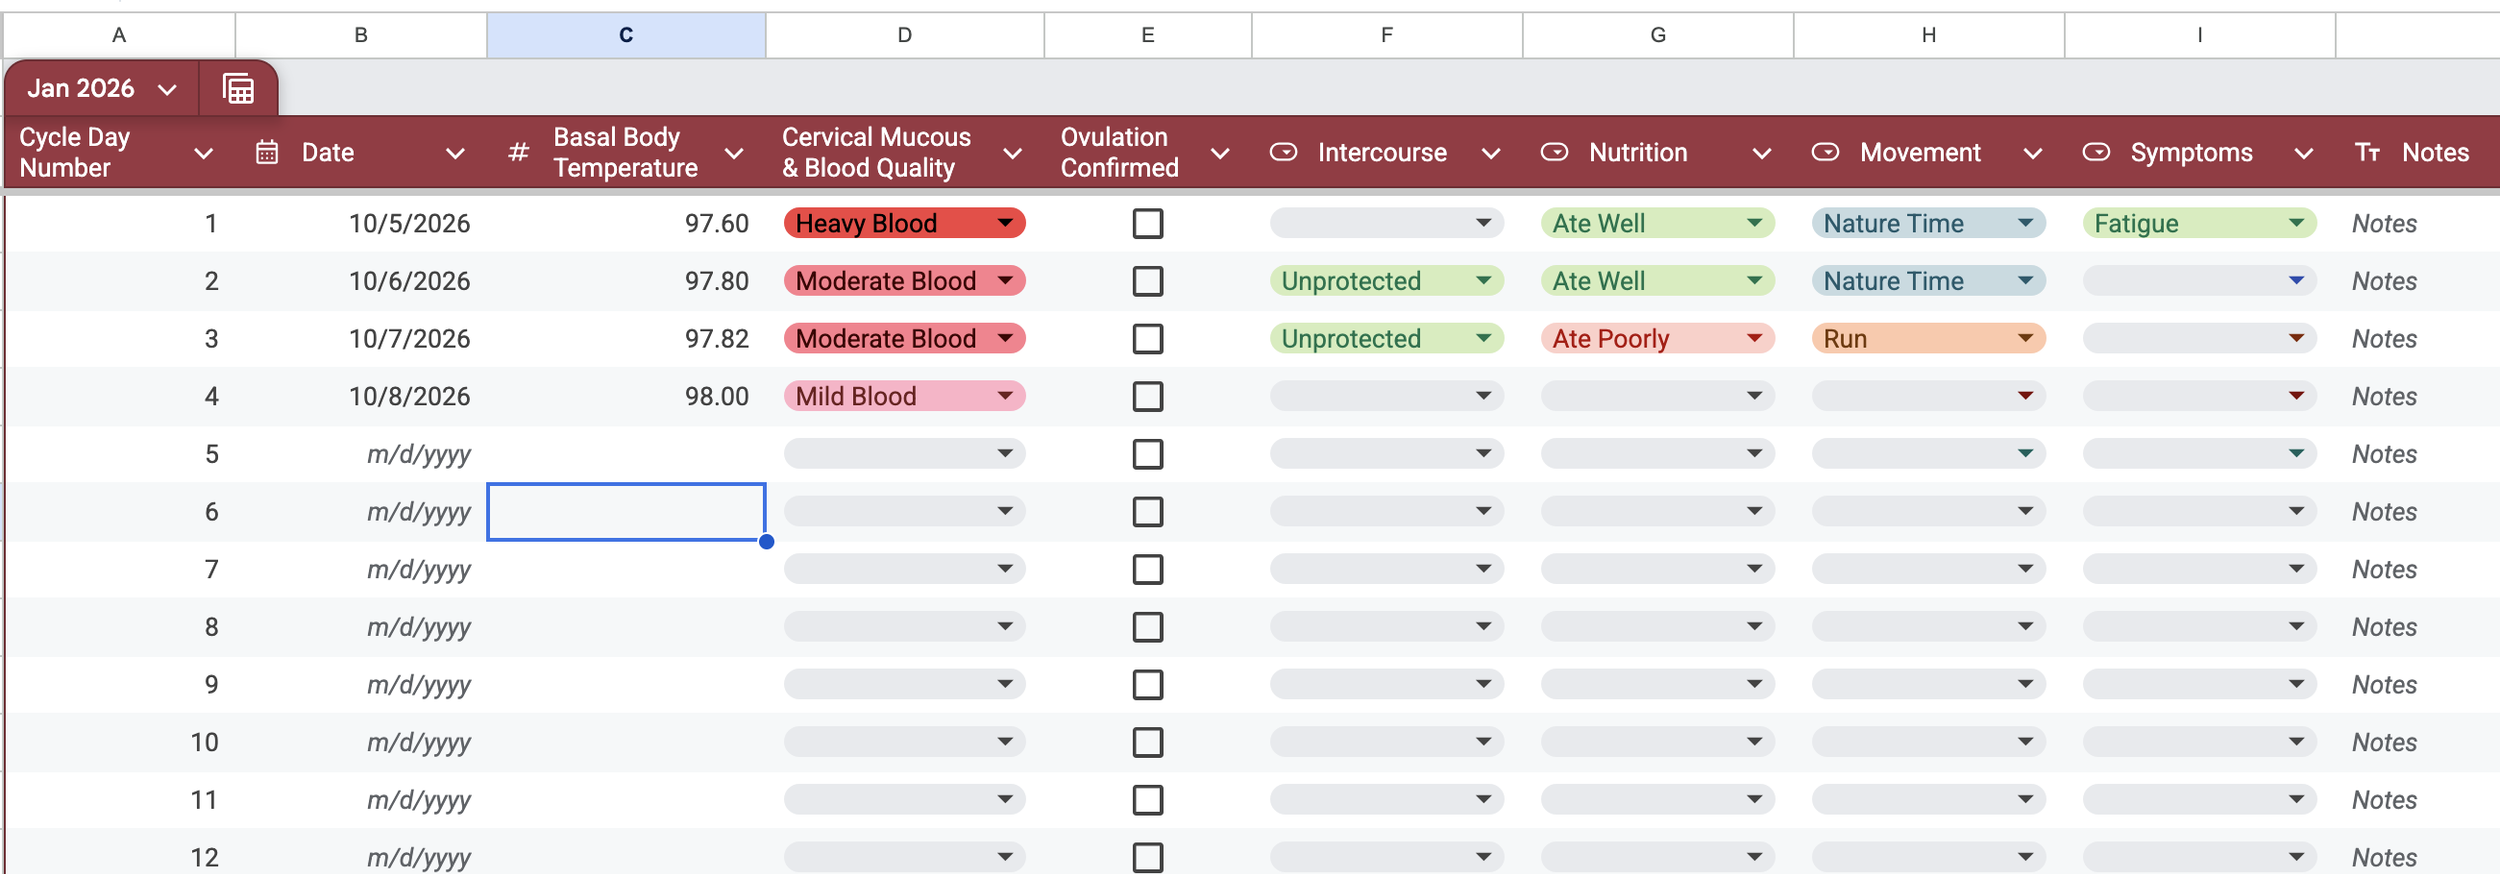Open empty Symptoms dropdown for day 11
The width and height of the screenshot is (2500, 874).
tap(2199, 800)
